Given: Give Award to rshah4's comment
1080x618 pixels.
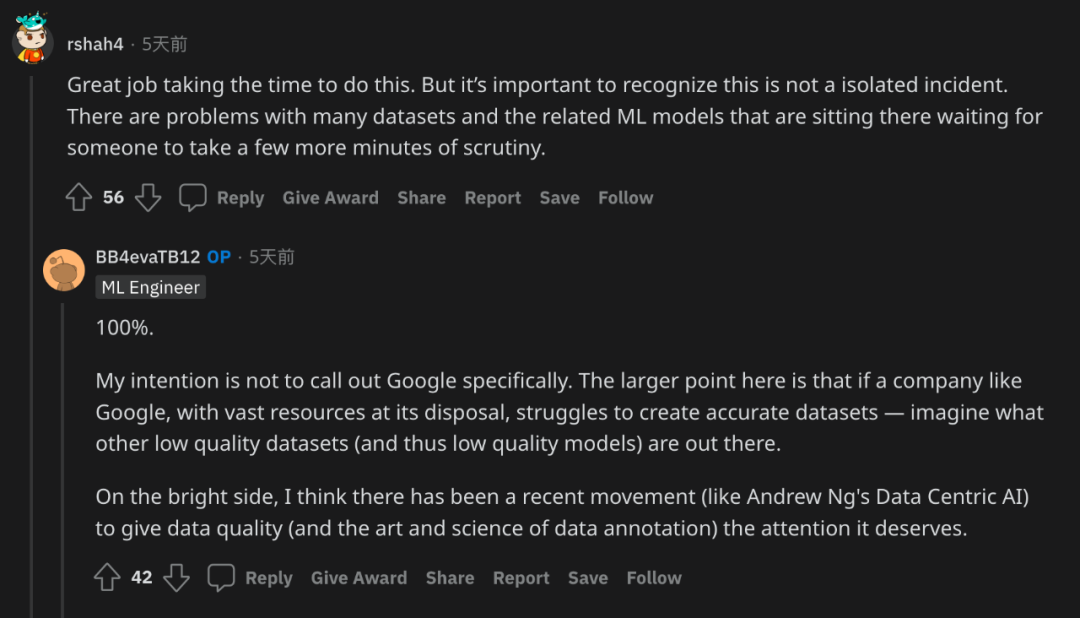Looking at the screenshot, I should click(x=330, y=198).
